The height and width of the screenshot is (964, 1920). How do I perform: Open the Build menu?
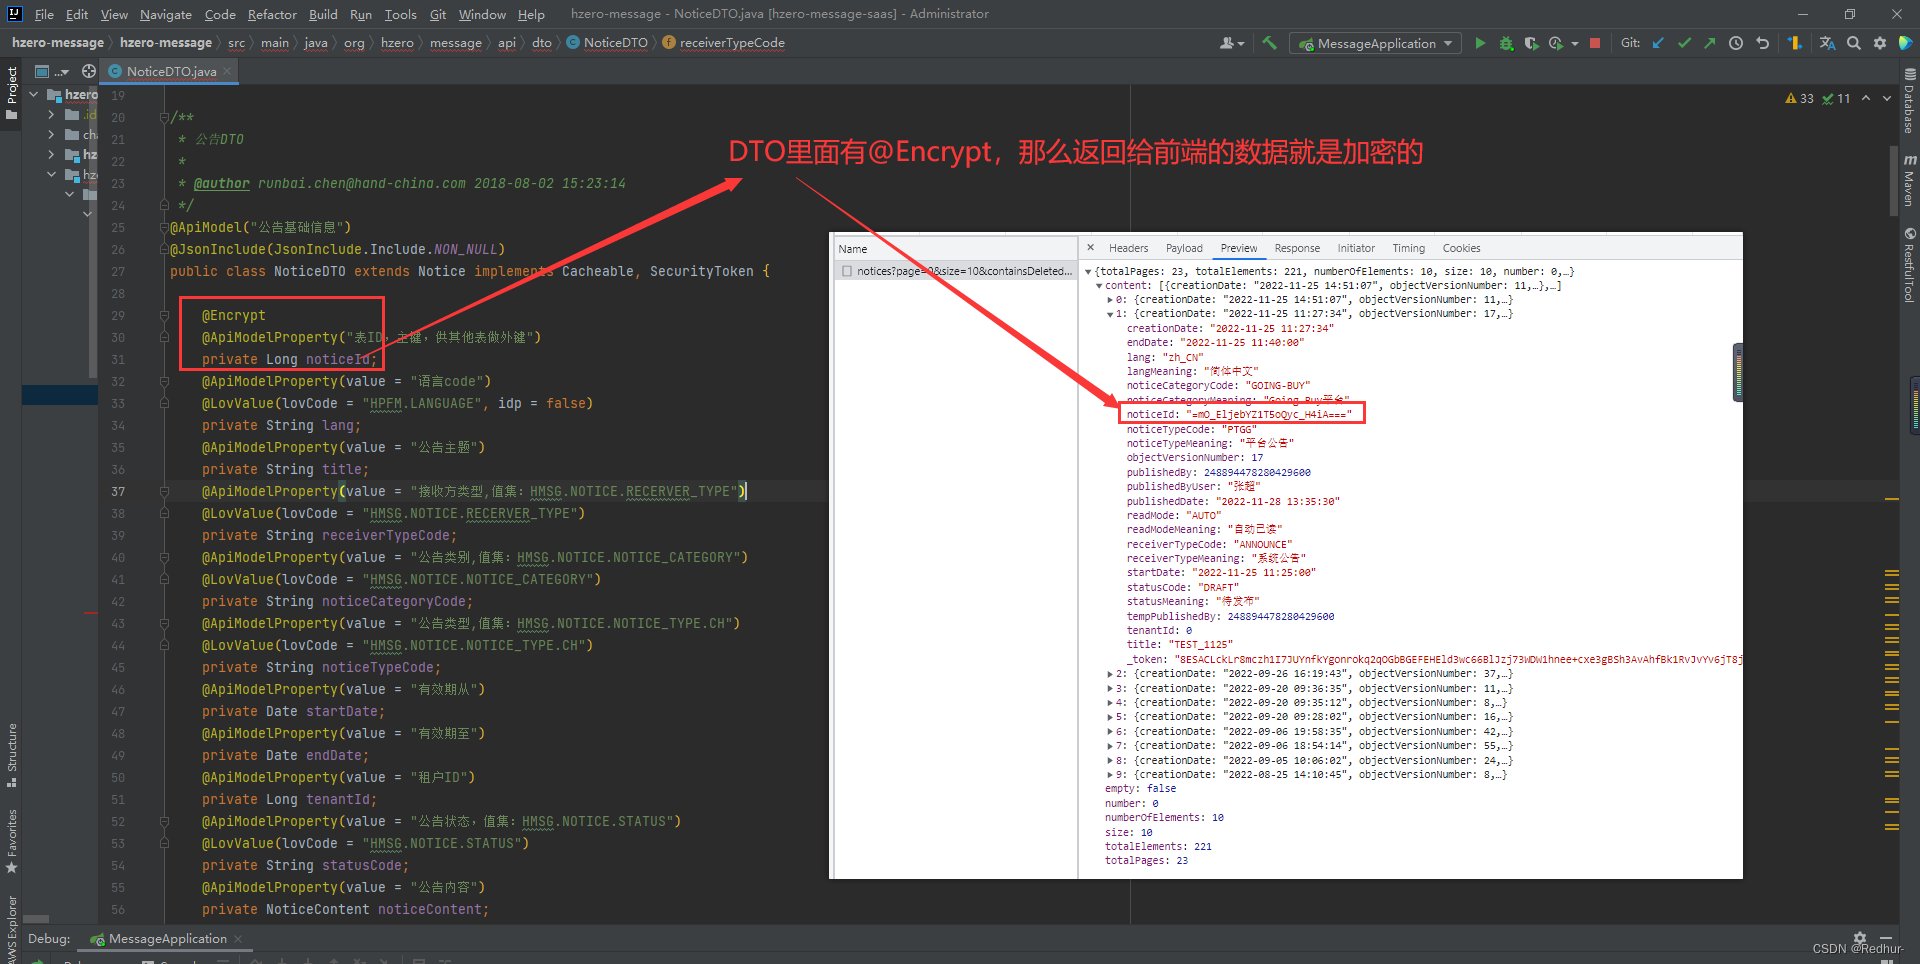click(323, 14)
